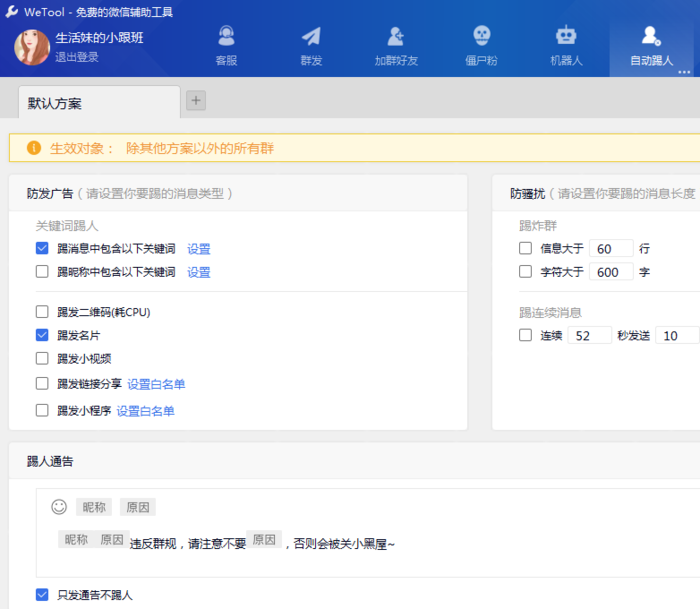Add a new plan with plus button

click(x=196, y=100)
